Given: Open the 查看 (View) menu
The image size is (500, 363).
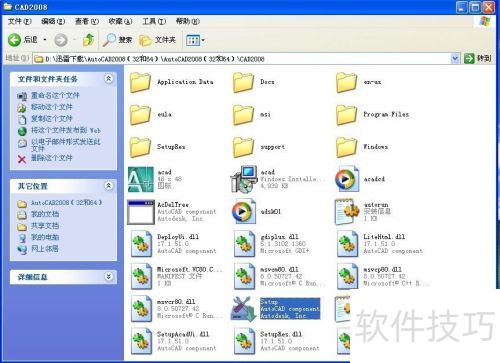Looking at the screenshot, I should [87, 22].
